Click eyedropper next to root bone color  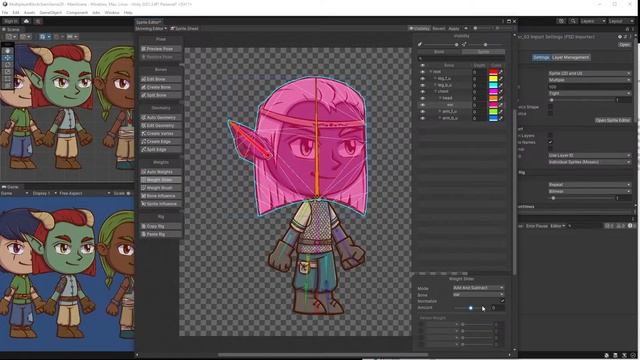[501, 72]
